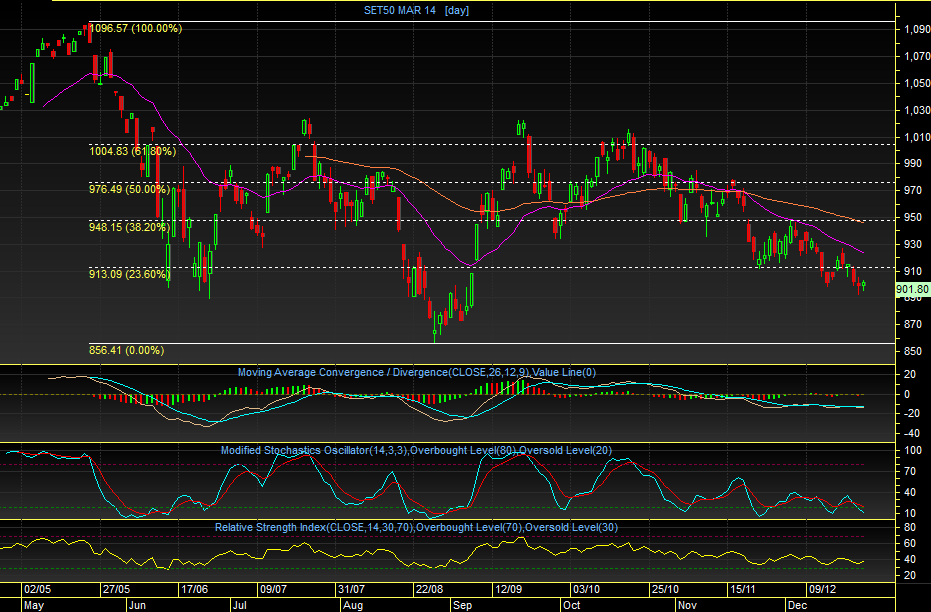The width and height of the screenshot is (931, 612).
Task: Select the 15/11 date marker
Action: point(743,589)
